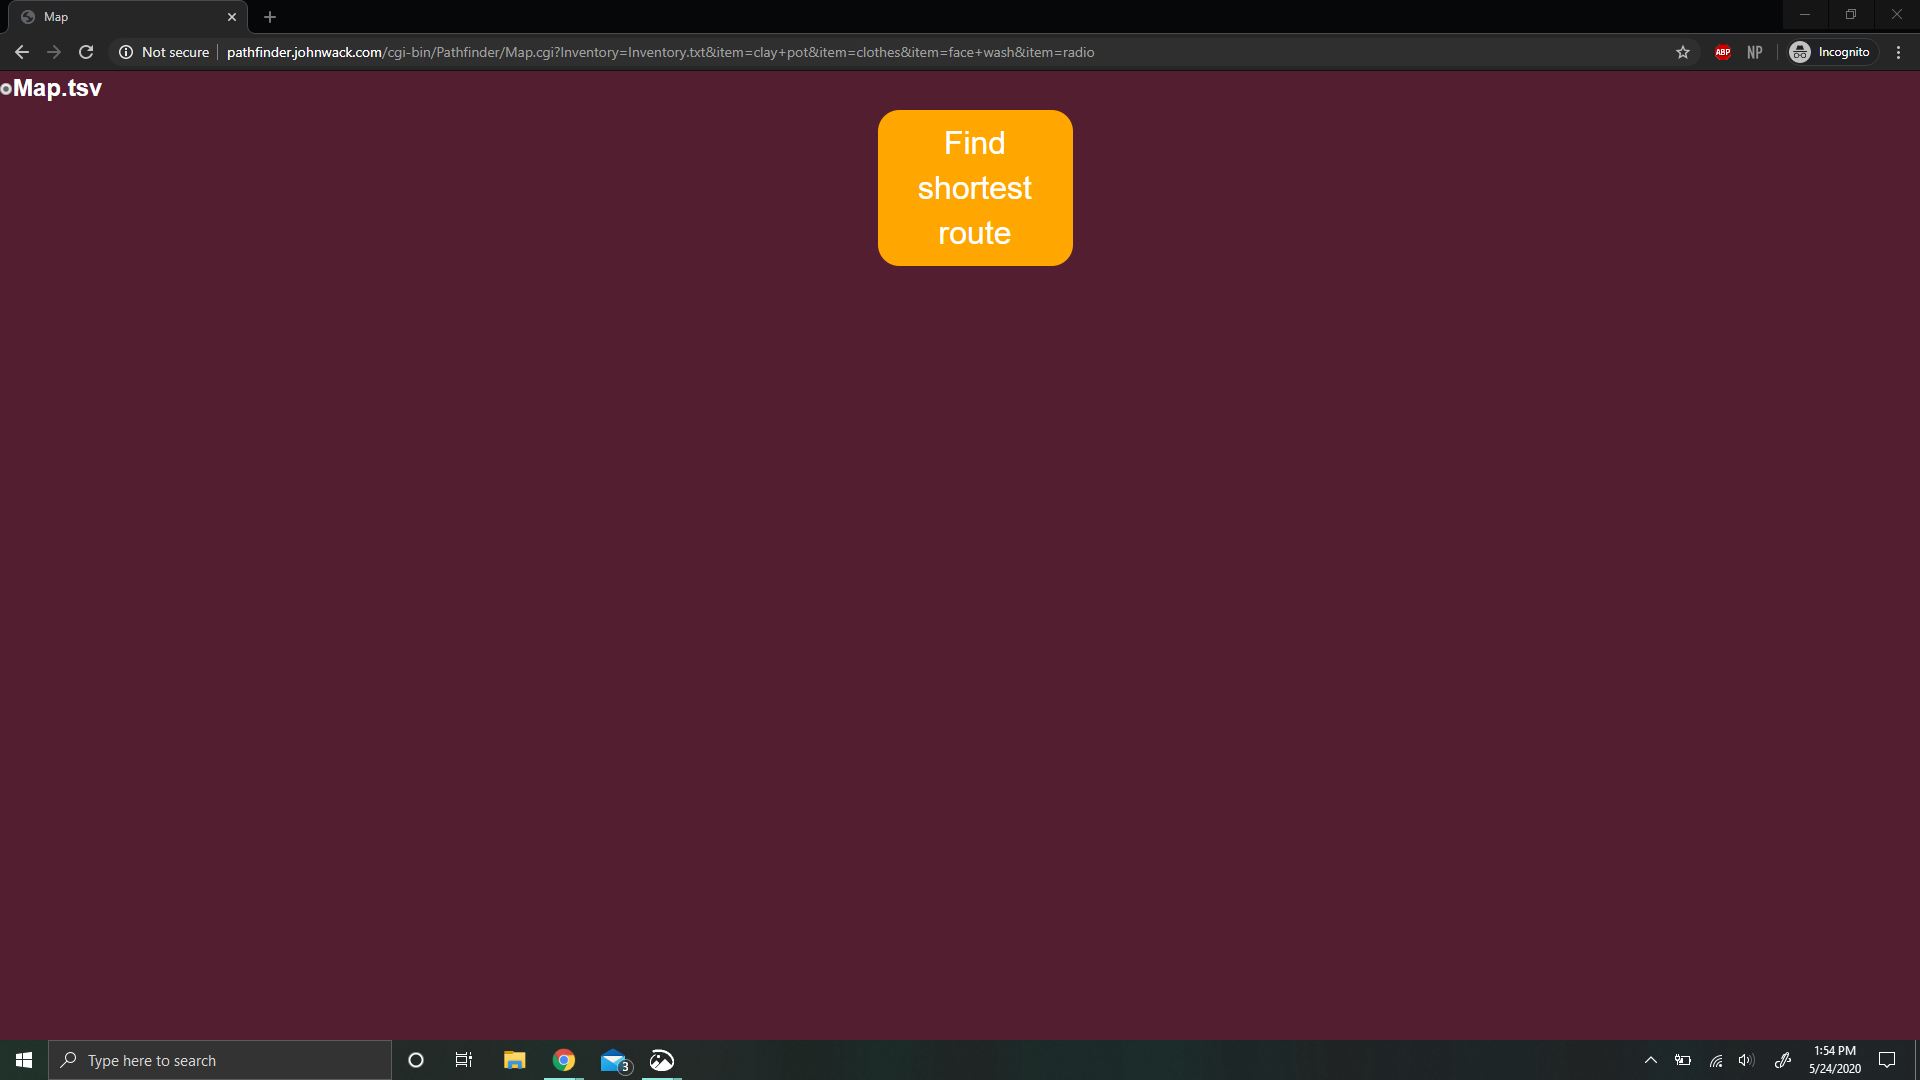This screenshot has width=1920, height=1080.
Task: Open the Incognito profile indicator
Action: [x=1831, y=52]
